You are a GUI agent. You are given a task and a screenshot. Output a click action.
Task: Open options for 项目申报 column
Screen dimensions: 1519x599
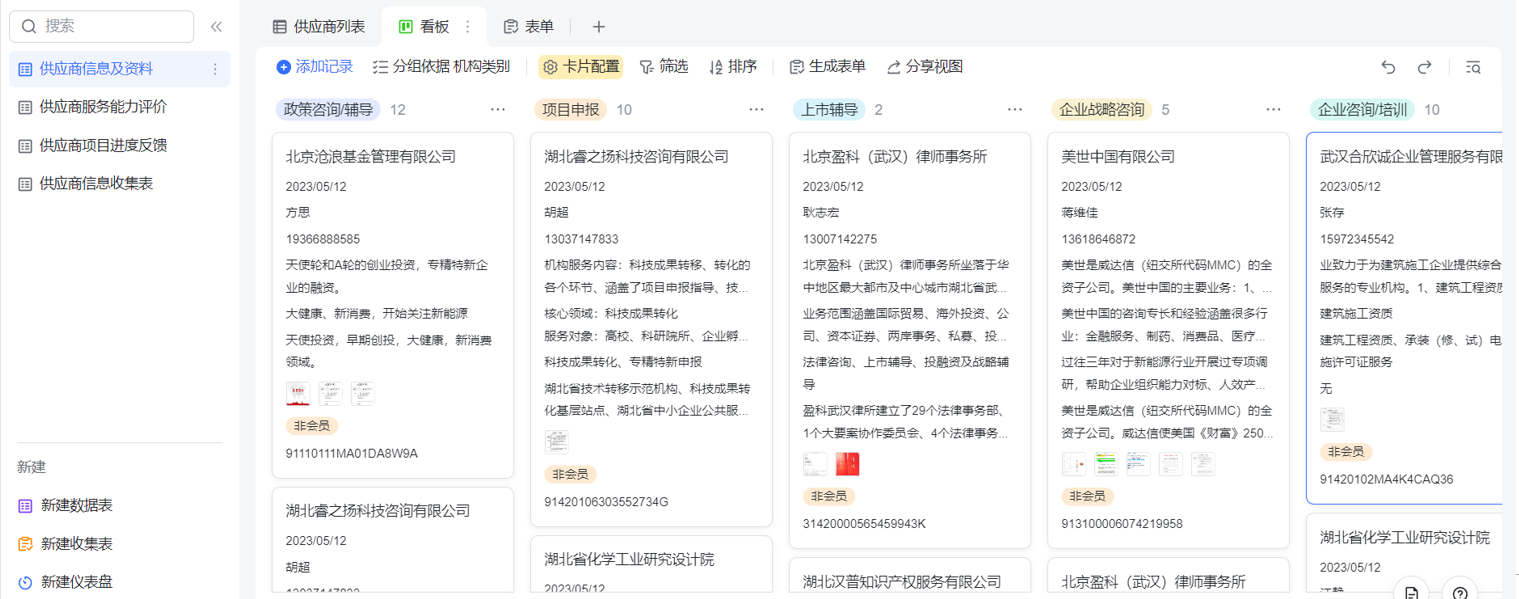pos(757,110)
